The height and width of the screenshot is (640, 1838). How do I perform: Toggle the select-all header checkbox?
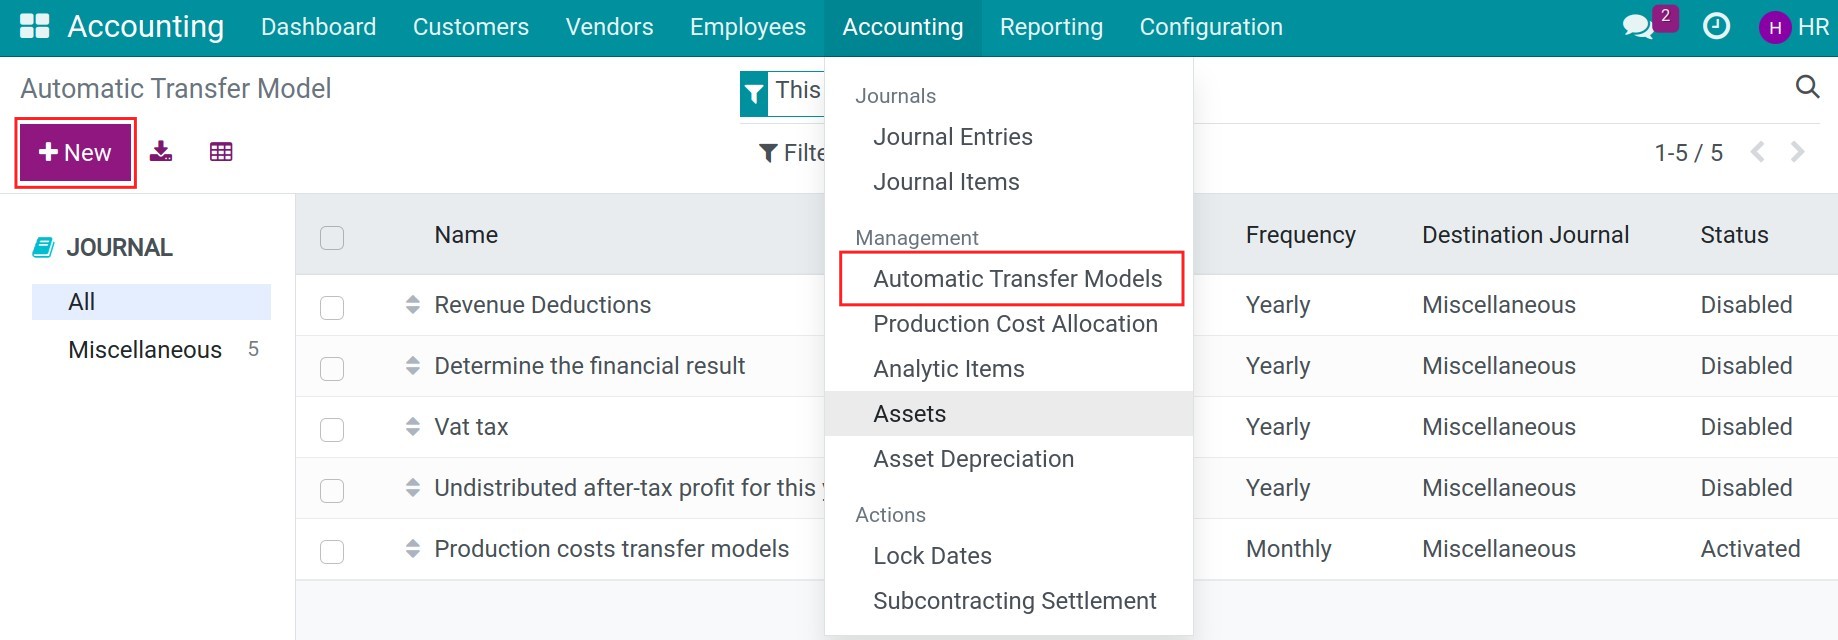coord(332,238)
